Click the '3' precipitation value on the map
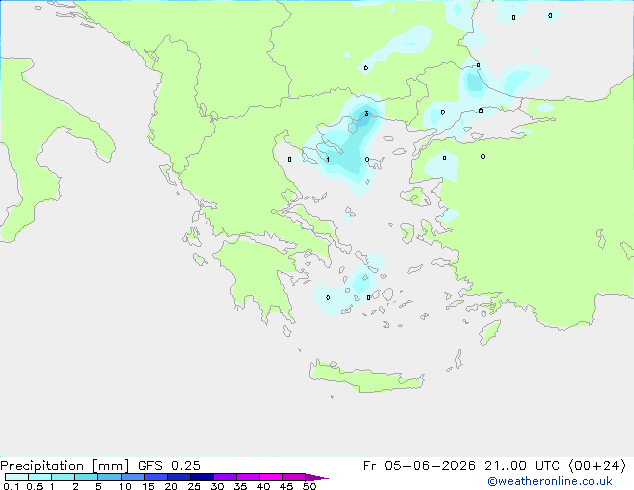Image resolution: width=634 pixels, height=490 pixels. pyautogui.click(x=366, y=114)
